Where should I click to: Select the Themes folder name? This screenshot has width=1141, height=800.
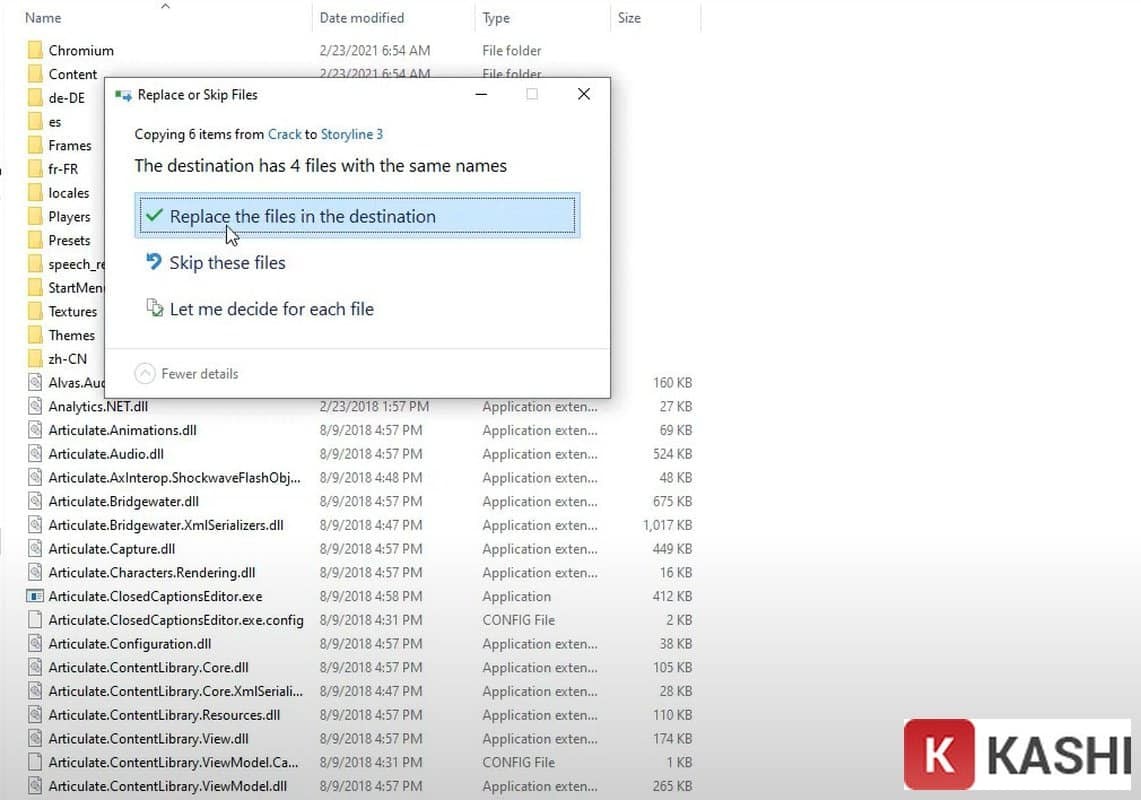click(x=71, y=335)
